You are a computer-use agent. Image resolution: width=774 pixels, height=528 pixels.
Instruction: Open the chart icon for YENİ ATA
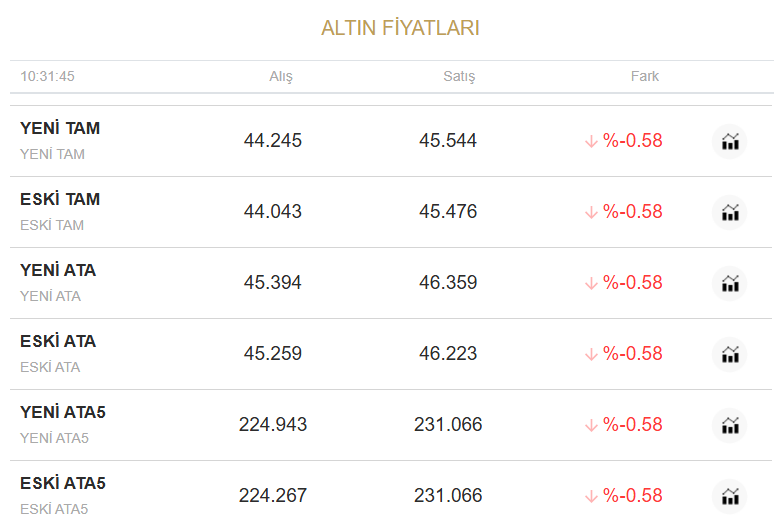point(730,284)
